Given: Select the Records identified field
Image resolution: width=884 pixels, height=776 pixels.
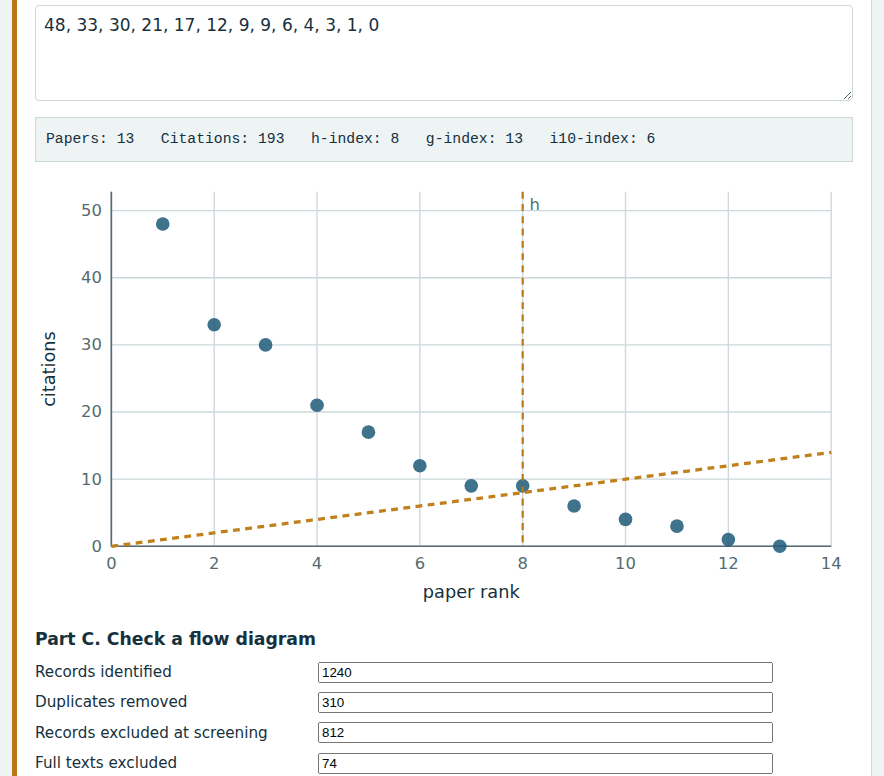Looking at the screenshot, I should 545,672.
